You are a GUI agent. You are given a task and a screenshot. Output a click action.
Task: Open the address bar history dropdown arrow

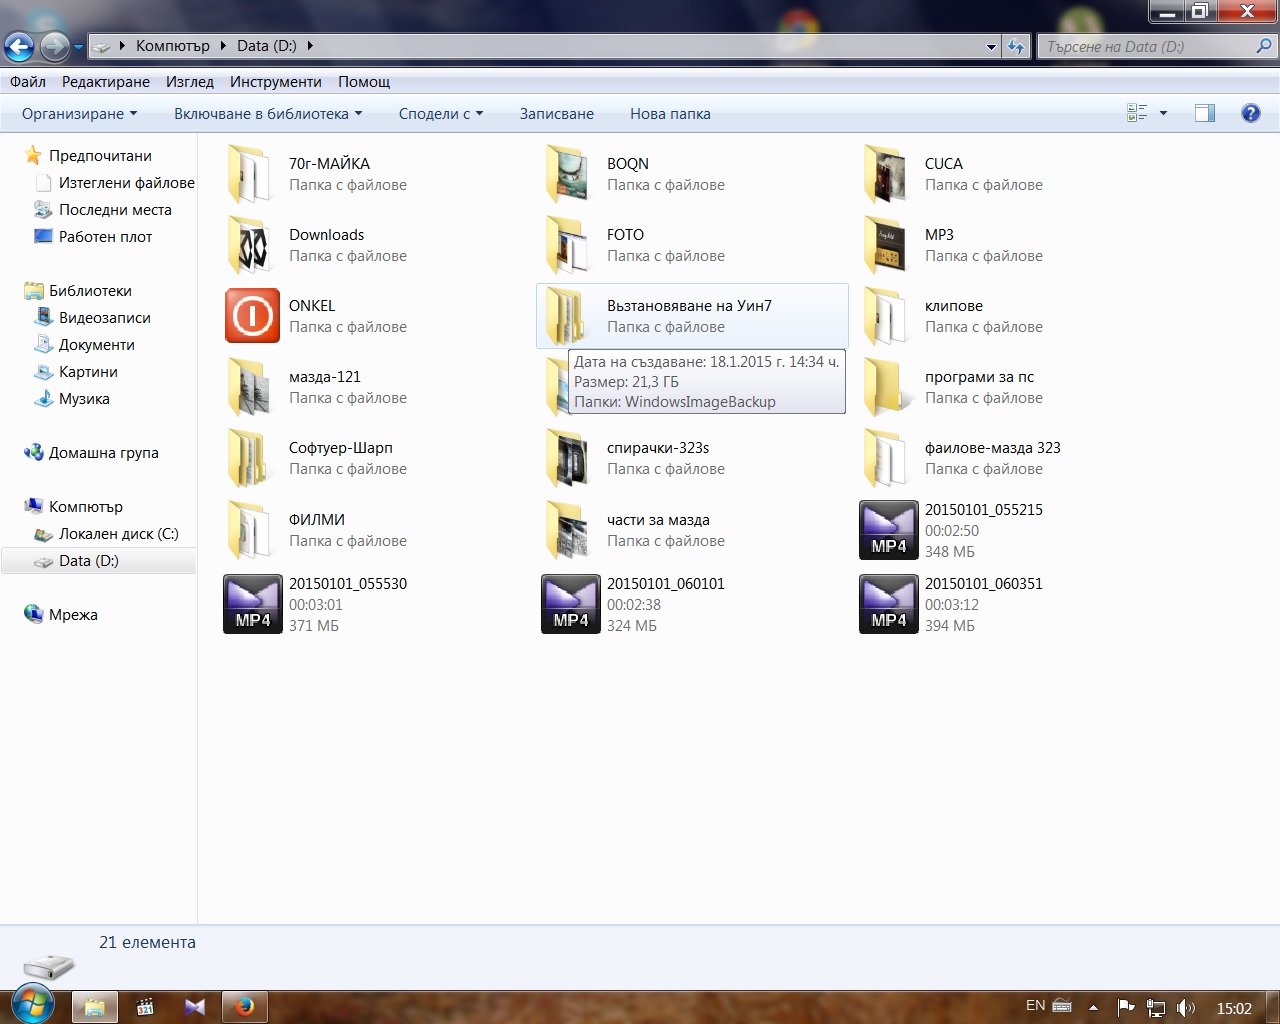click(x=991, y=46)
